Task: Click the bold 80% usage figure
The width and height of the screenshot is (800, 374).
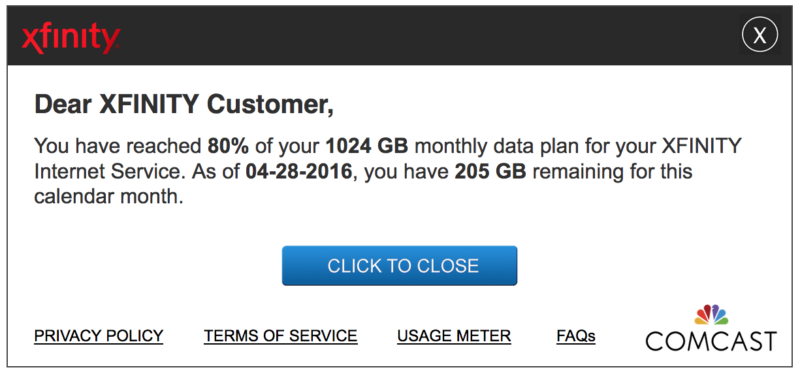Action: (228, 146)
